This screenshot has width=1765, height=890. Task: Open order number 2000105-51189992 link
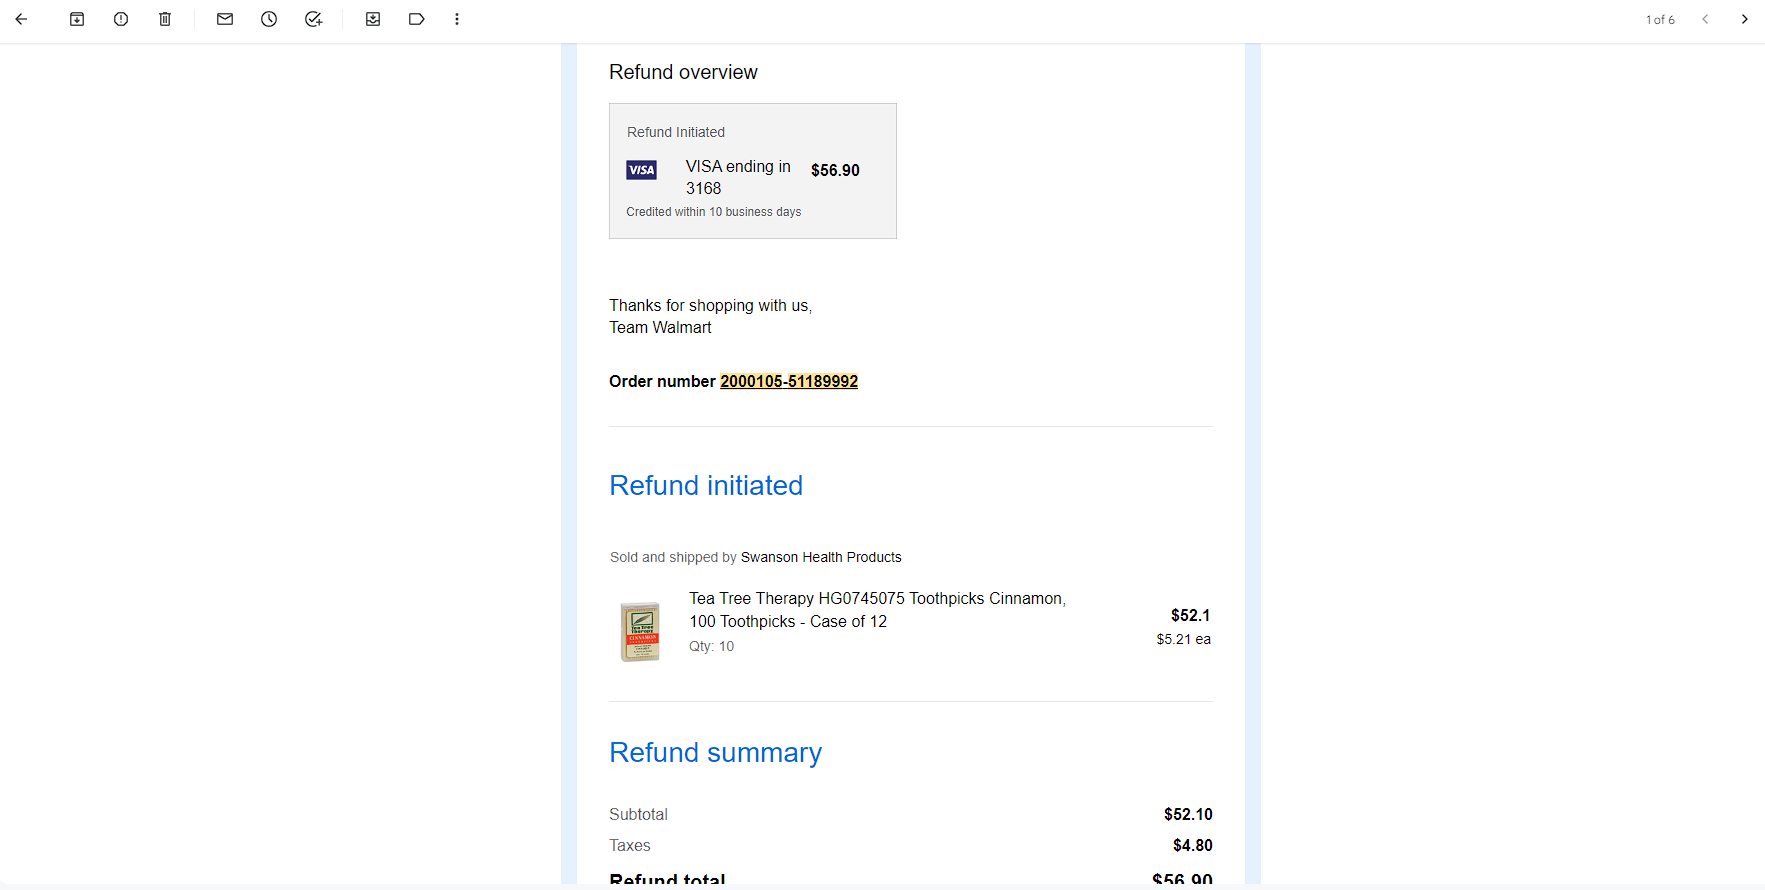(789, 381)
